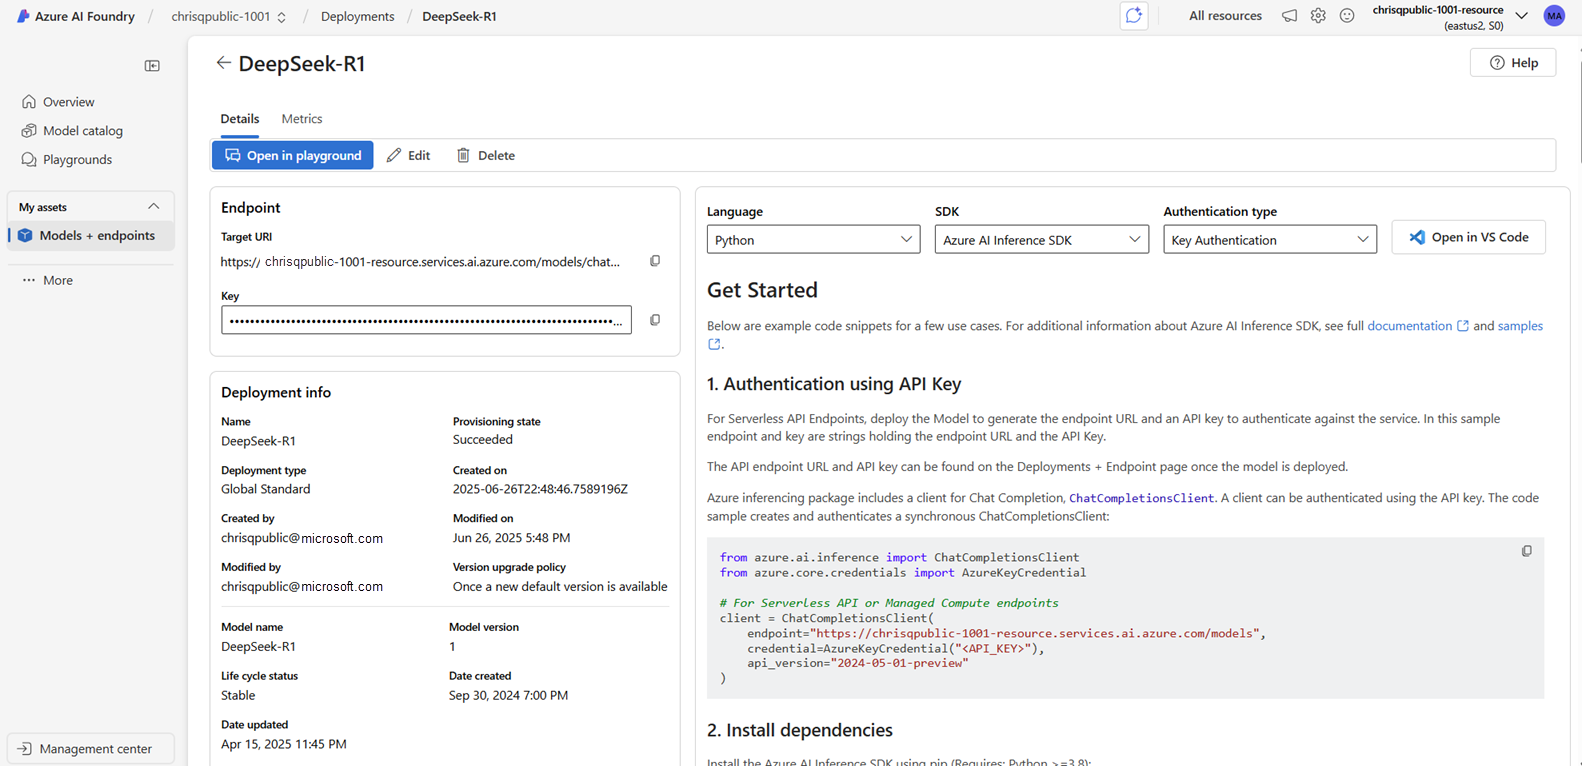Go to Model catalog in sidebar
This screenshot has height=766, width=1582.
pyautogui.click(x=82, y=131)
